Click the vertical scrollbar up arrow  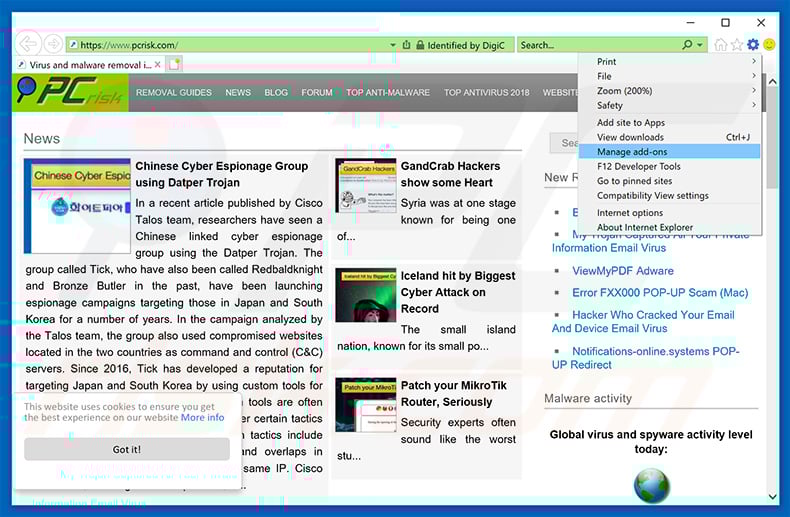[772, 81]
